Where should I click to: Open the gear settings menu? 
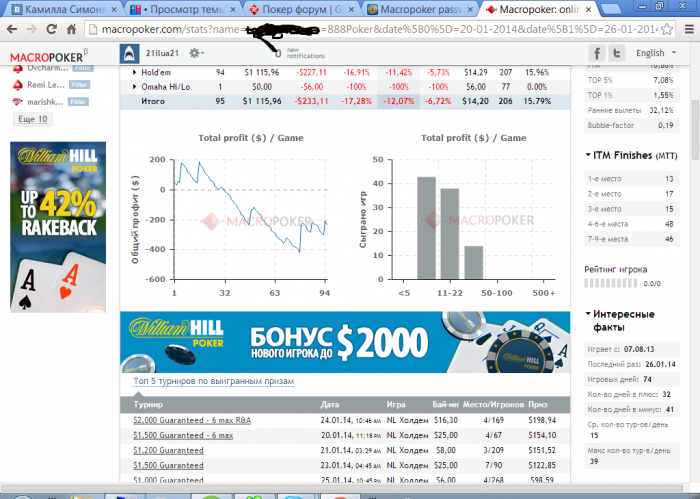pos(195,53)
